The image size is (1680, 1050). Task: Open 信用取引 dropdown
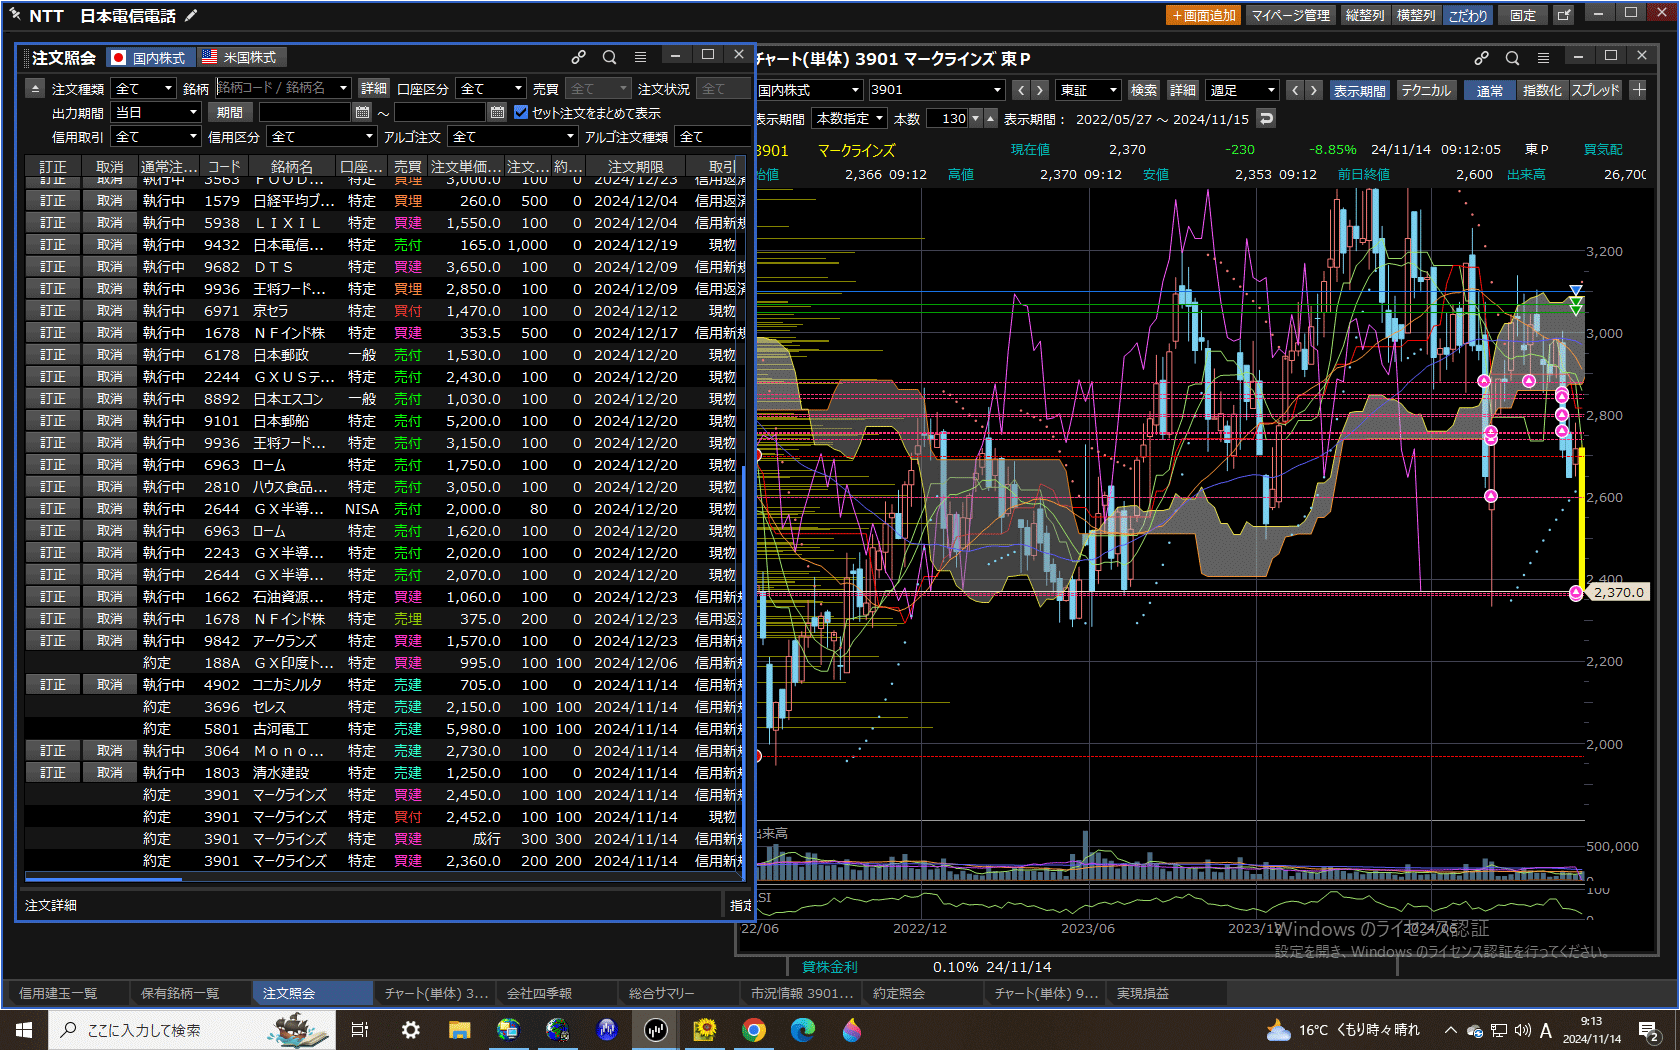[156, 136]
